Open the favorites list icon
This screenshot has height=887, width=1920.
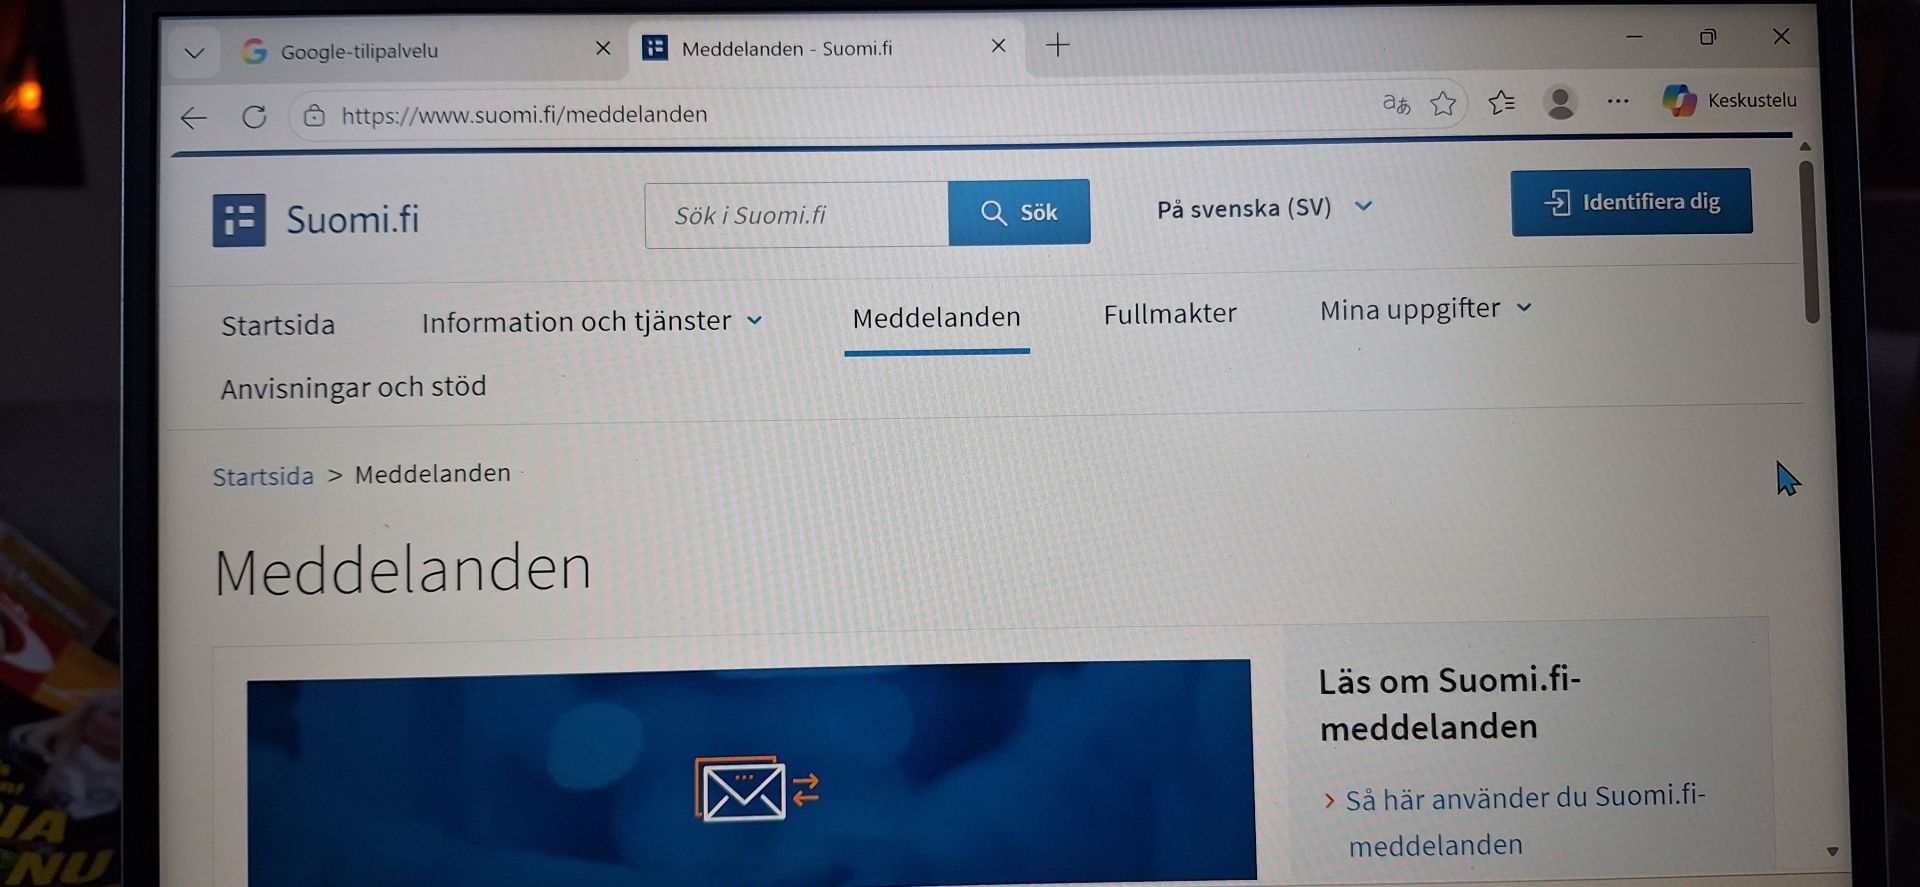click(1501, 102)
